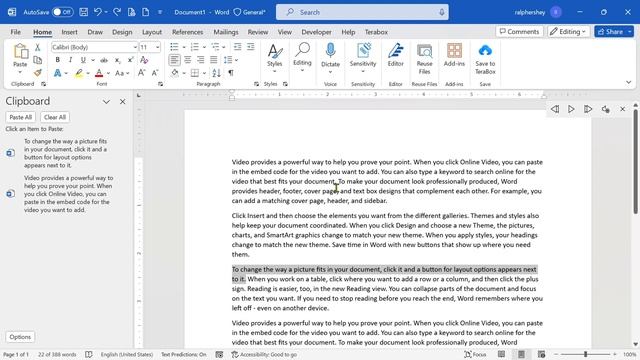Shrink font size icon
This screenshot has width=640, height=360.
(155, 73)
